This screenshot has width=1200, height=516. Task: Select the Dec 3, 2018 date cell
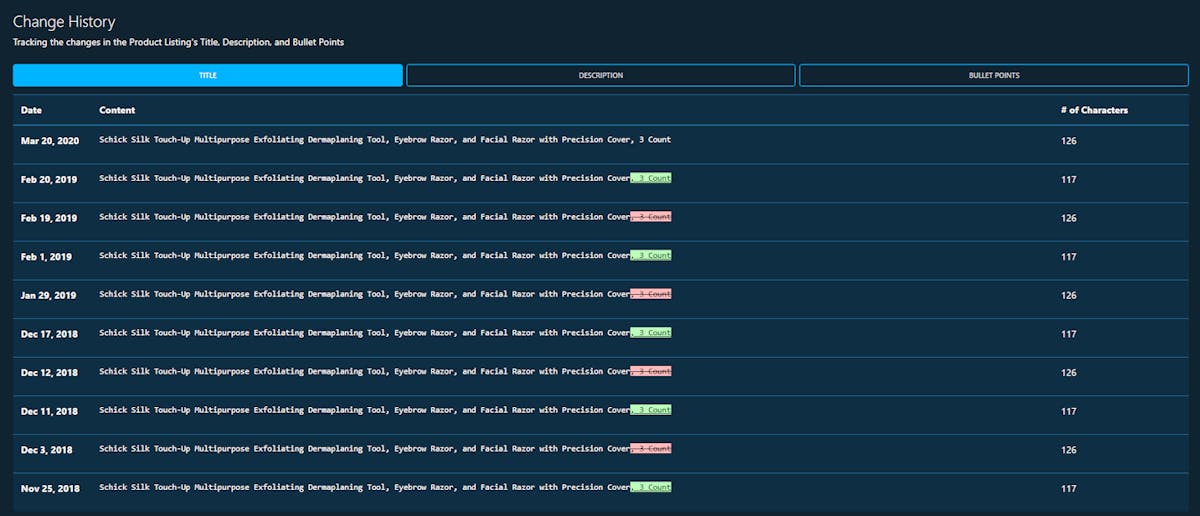(x=47, y=450)
